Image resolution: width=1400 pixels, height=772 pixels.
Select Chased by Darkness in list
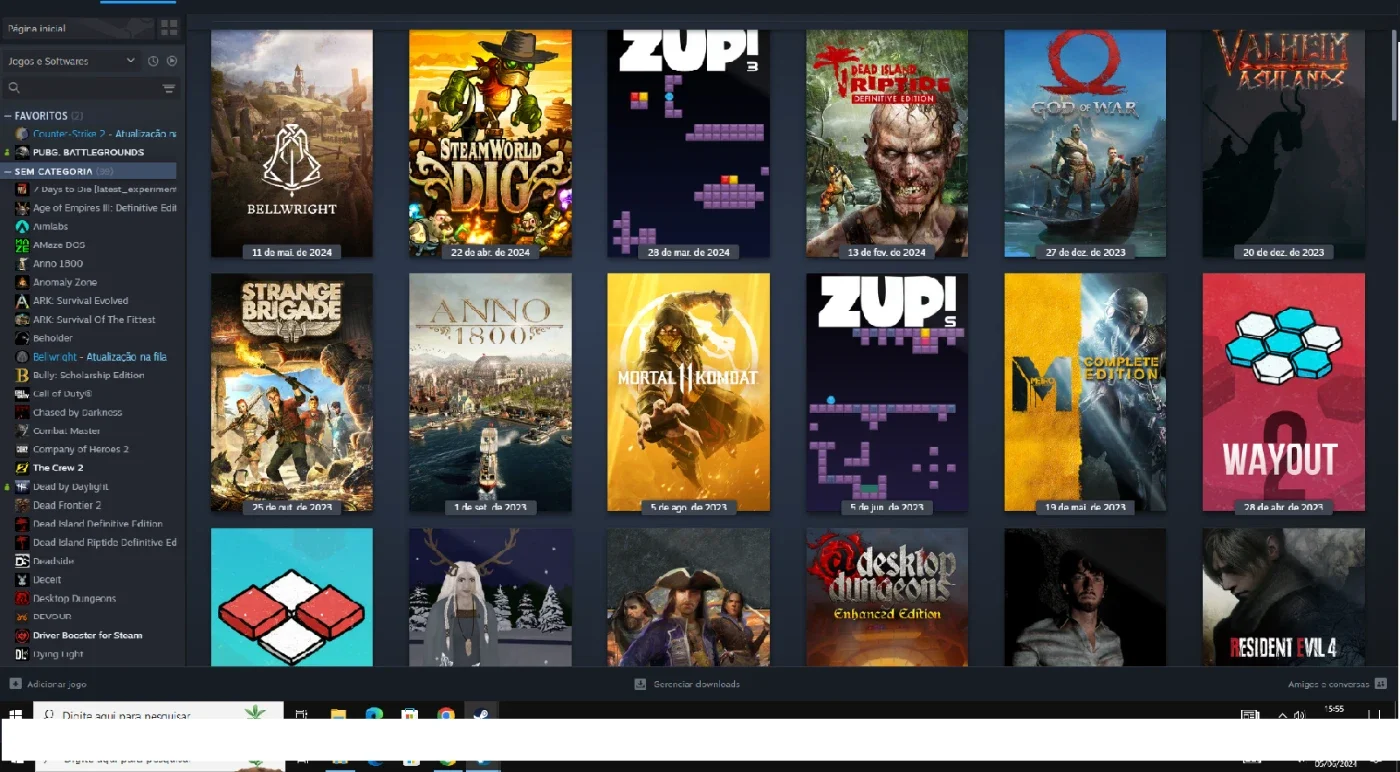78,412
